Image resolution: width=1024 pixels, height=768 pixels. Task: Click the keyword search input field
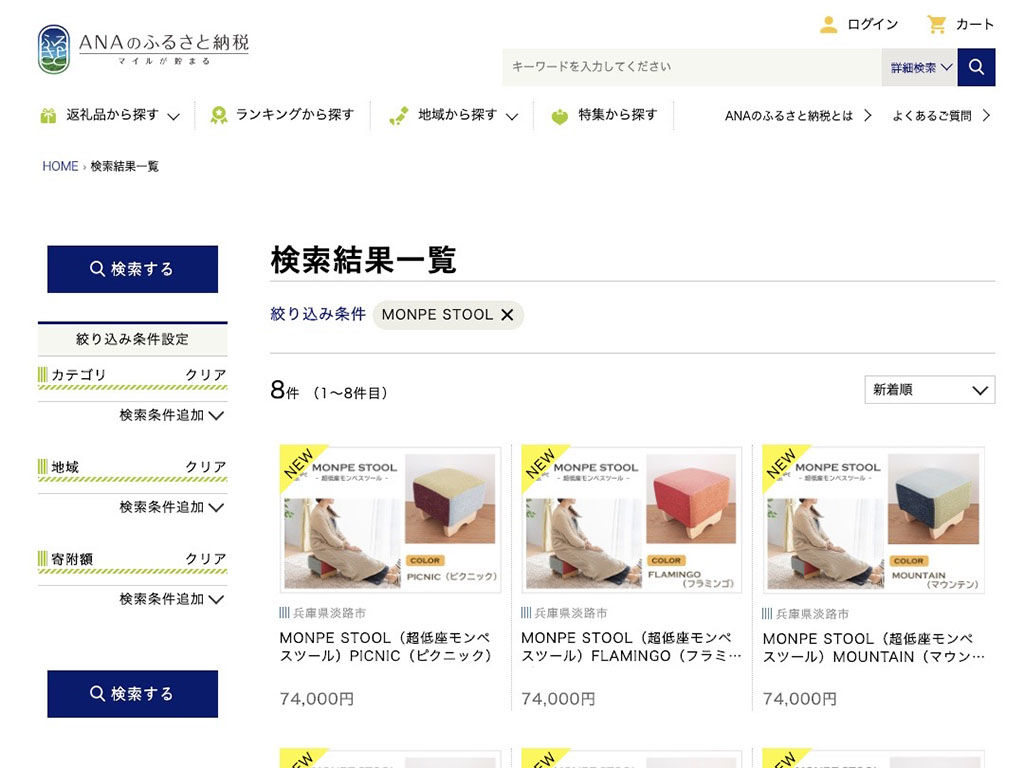click(692, 67)
